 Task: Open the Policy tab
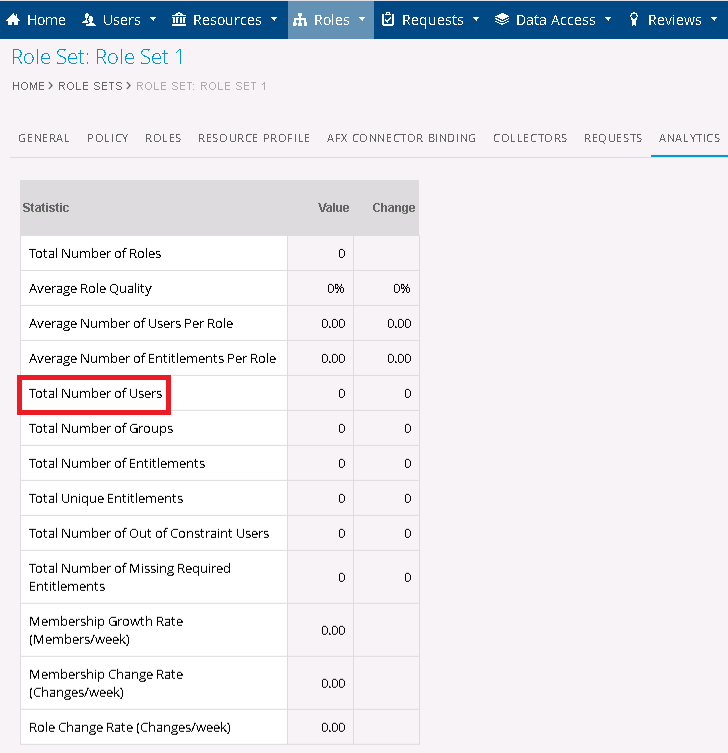108,138
